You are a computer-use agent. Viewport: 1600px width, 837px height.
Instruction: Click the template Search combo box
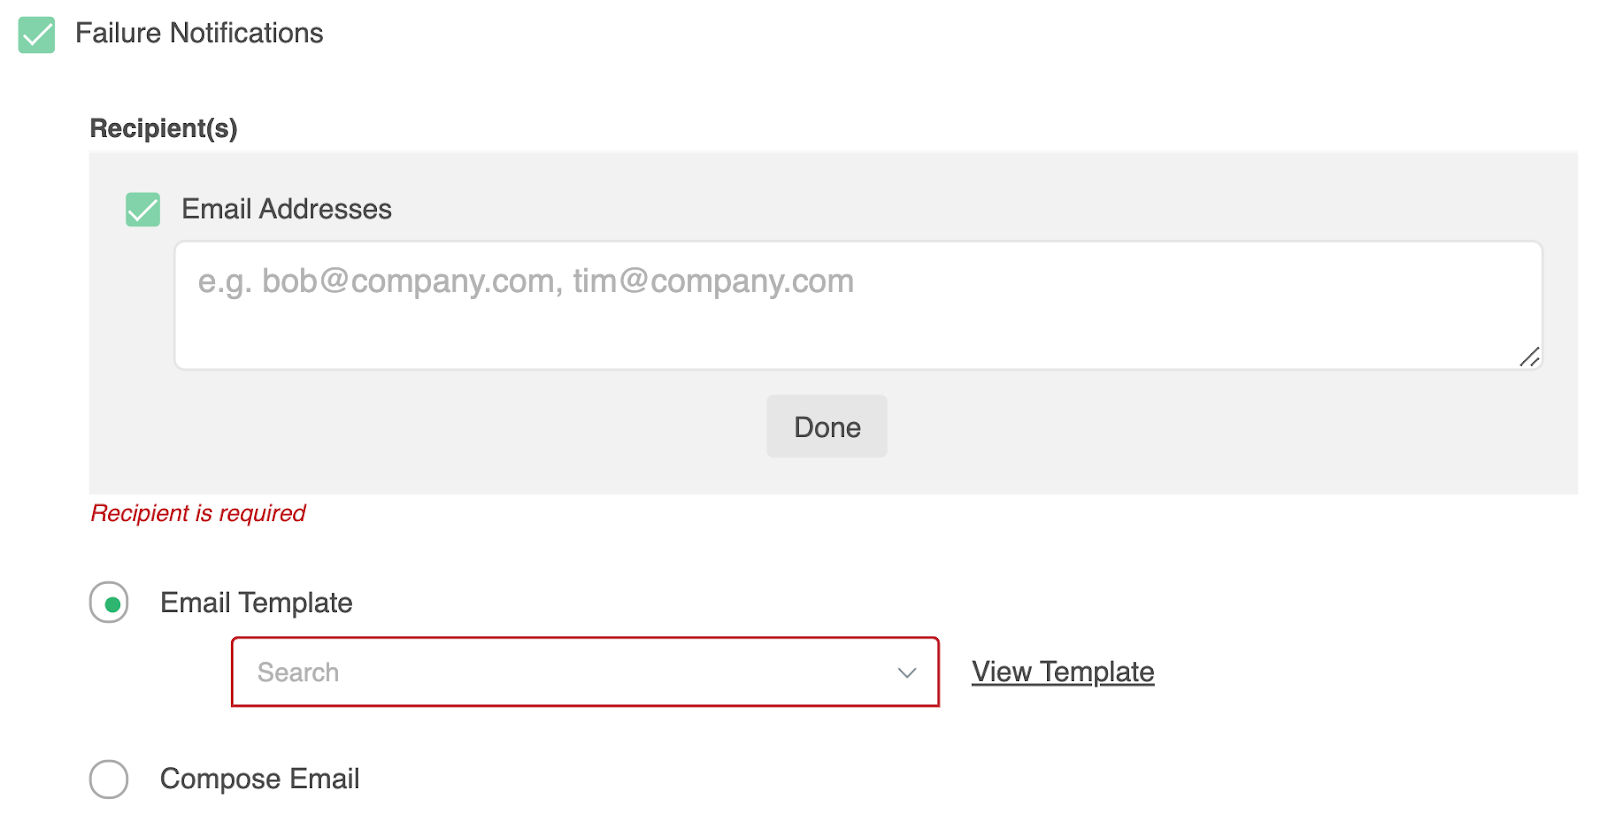tap(560, 672)
